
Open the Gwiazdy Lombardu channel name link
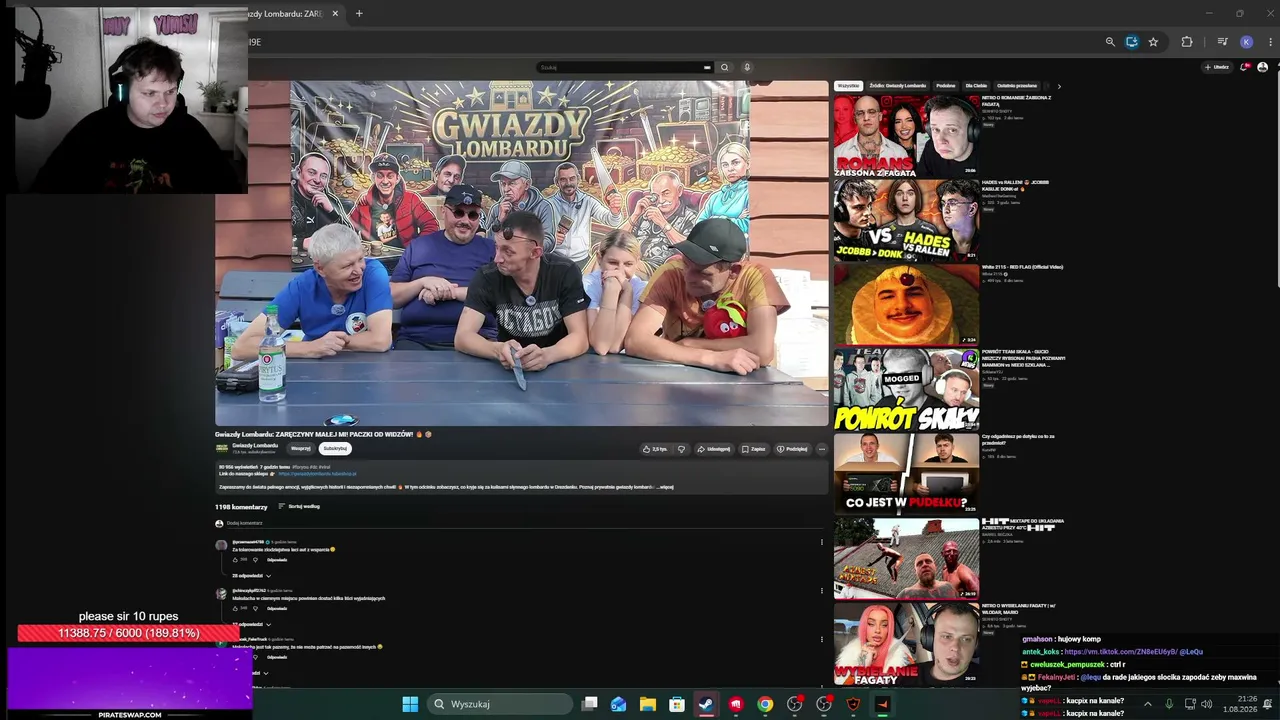(x=255, y=445)
